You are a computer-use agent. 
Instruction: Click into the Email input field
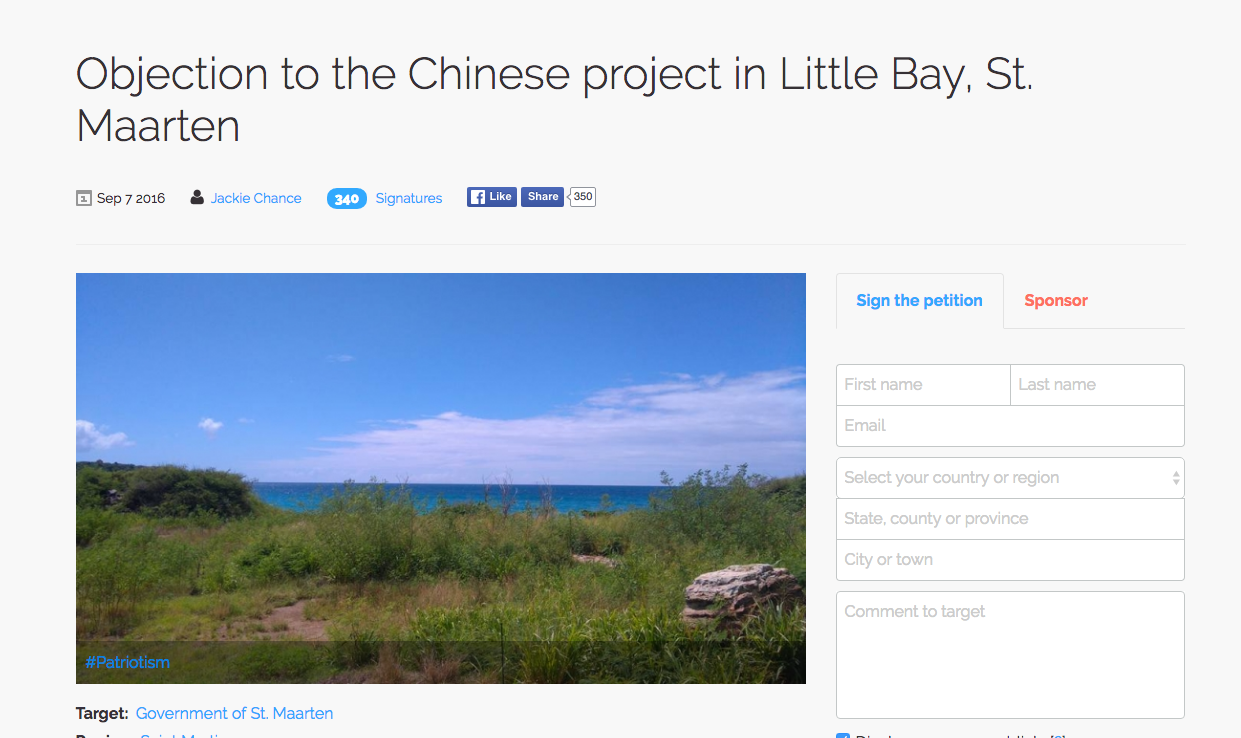click(1010, 426)
